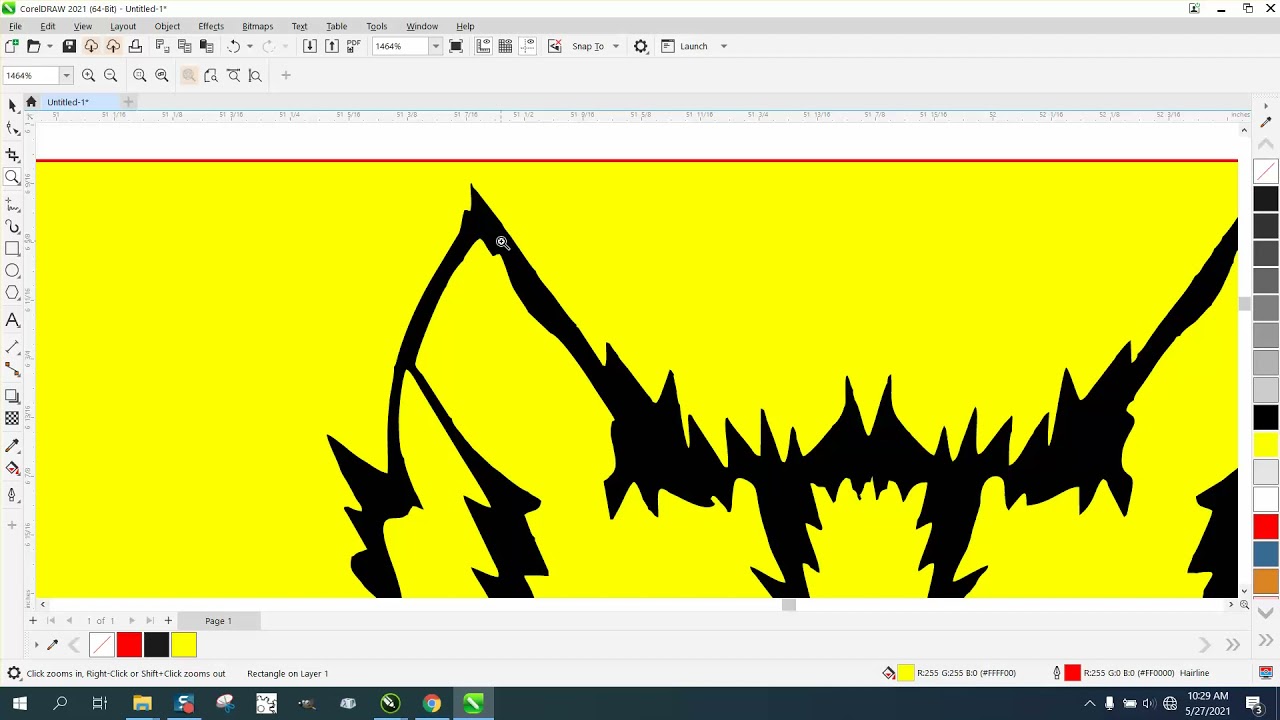Open File Explorer from the taskbar
Viewport: 1280px width, 720px height.
coord(142,704)
